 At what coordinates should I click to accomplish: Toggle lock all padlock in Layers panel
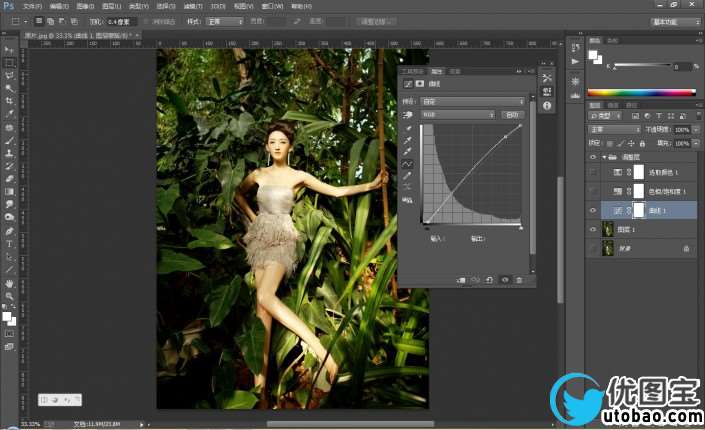click(642, 143)
